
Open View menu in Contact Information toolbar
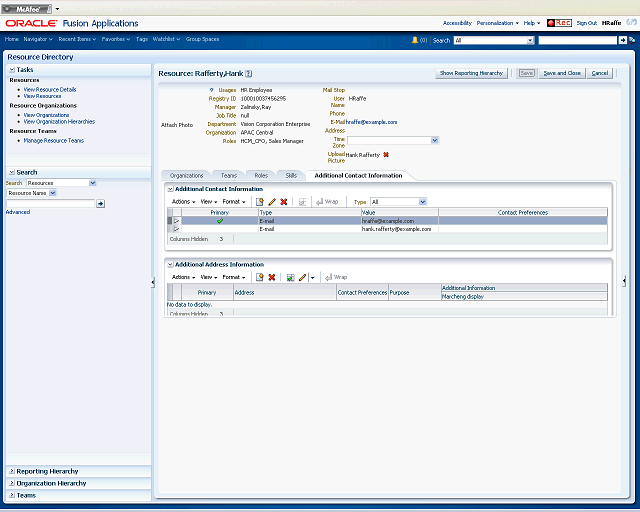pos(209,202)
